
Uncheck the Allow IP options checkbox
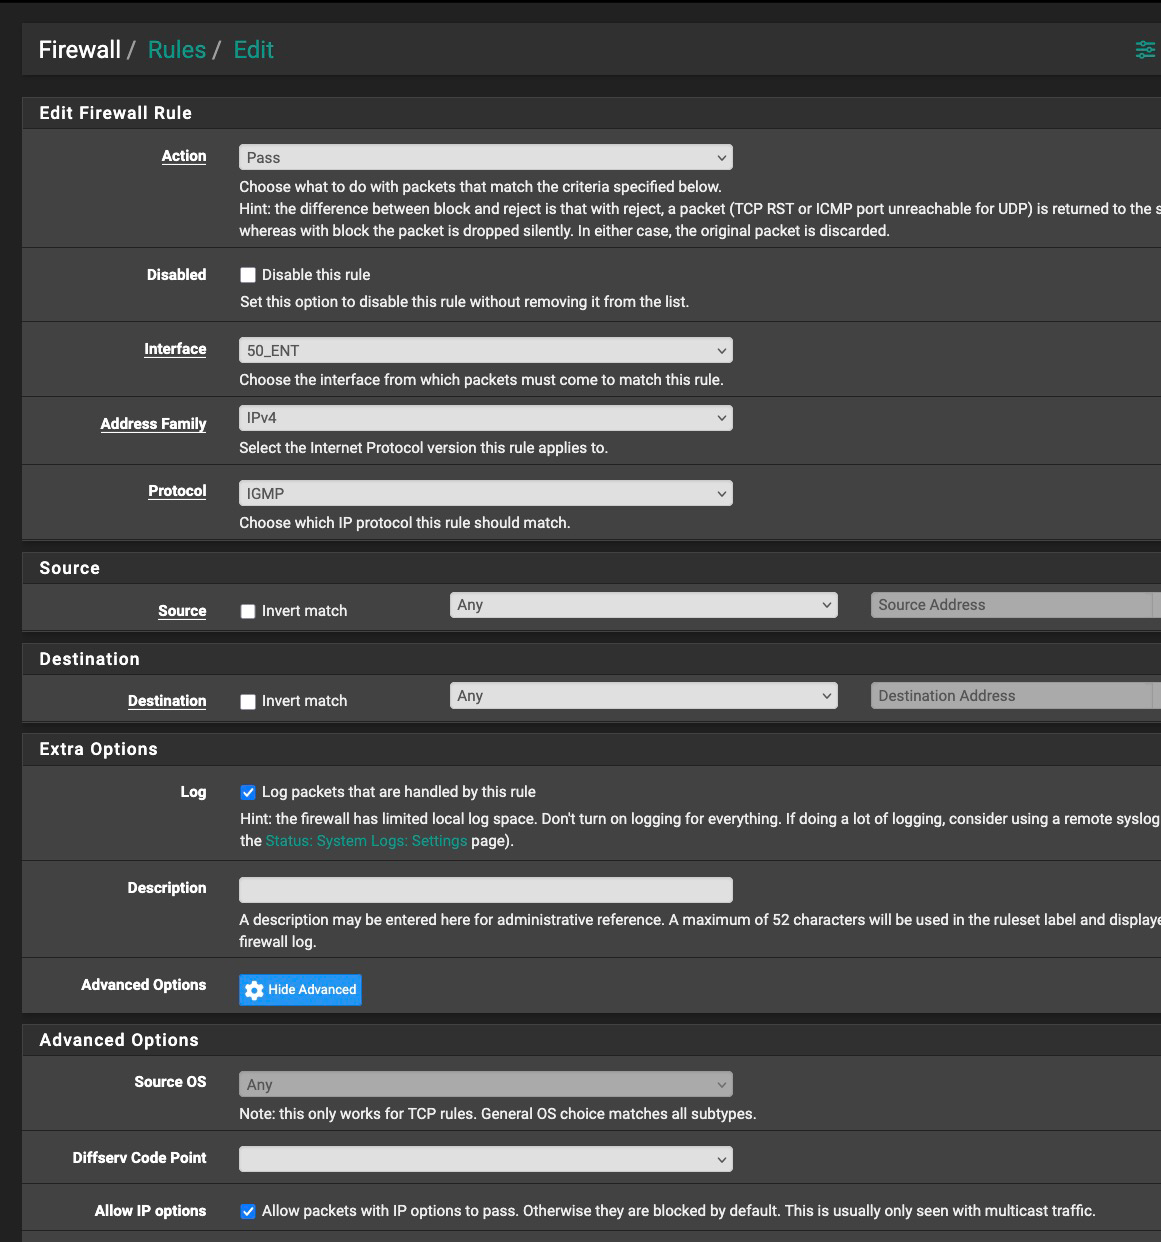click(248, 1211)
